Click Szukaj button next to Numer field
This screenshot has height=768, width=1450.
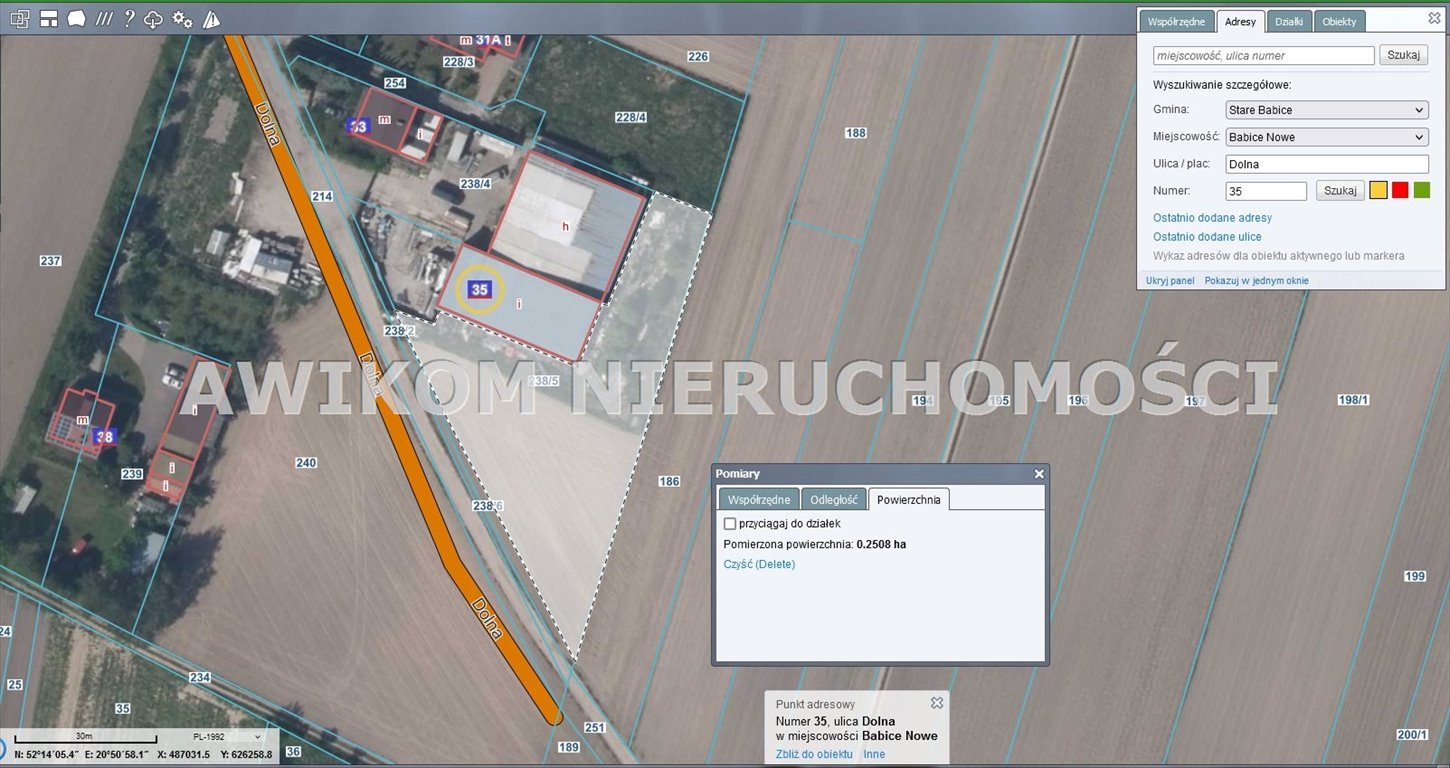tap(1339, 190)
